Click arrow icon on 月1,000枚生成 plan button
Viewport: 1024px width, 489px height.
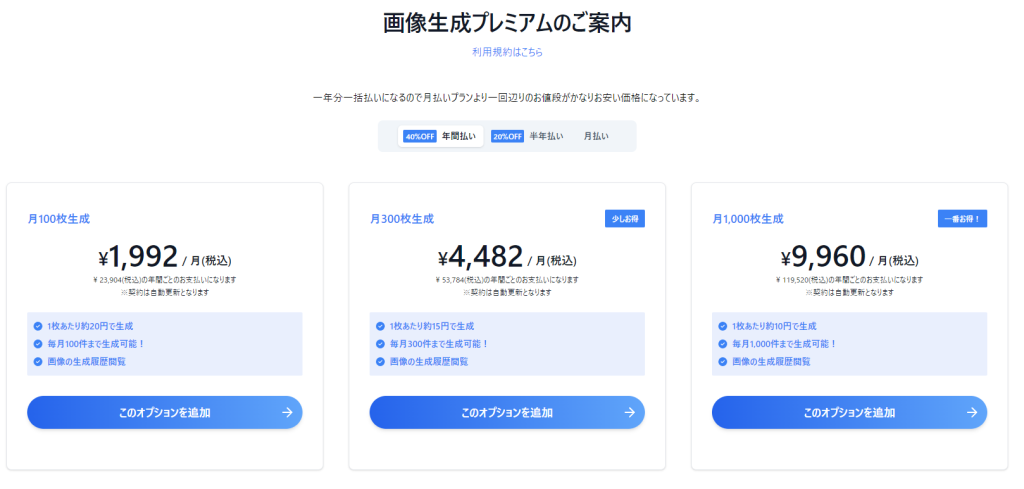(972, 411)
